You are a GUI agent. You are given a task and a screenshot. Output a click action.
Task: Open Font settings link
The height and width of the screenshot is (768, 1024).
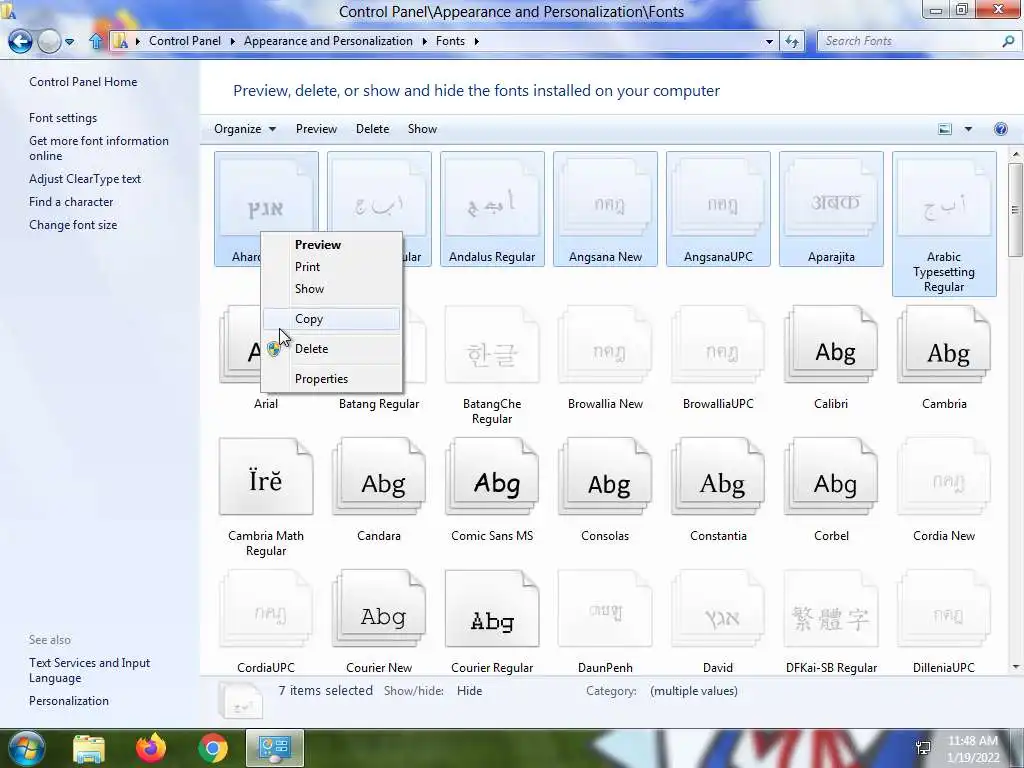(x=63, y=118)
